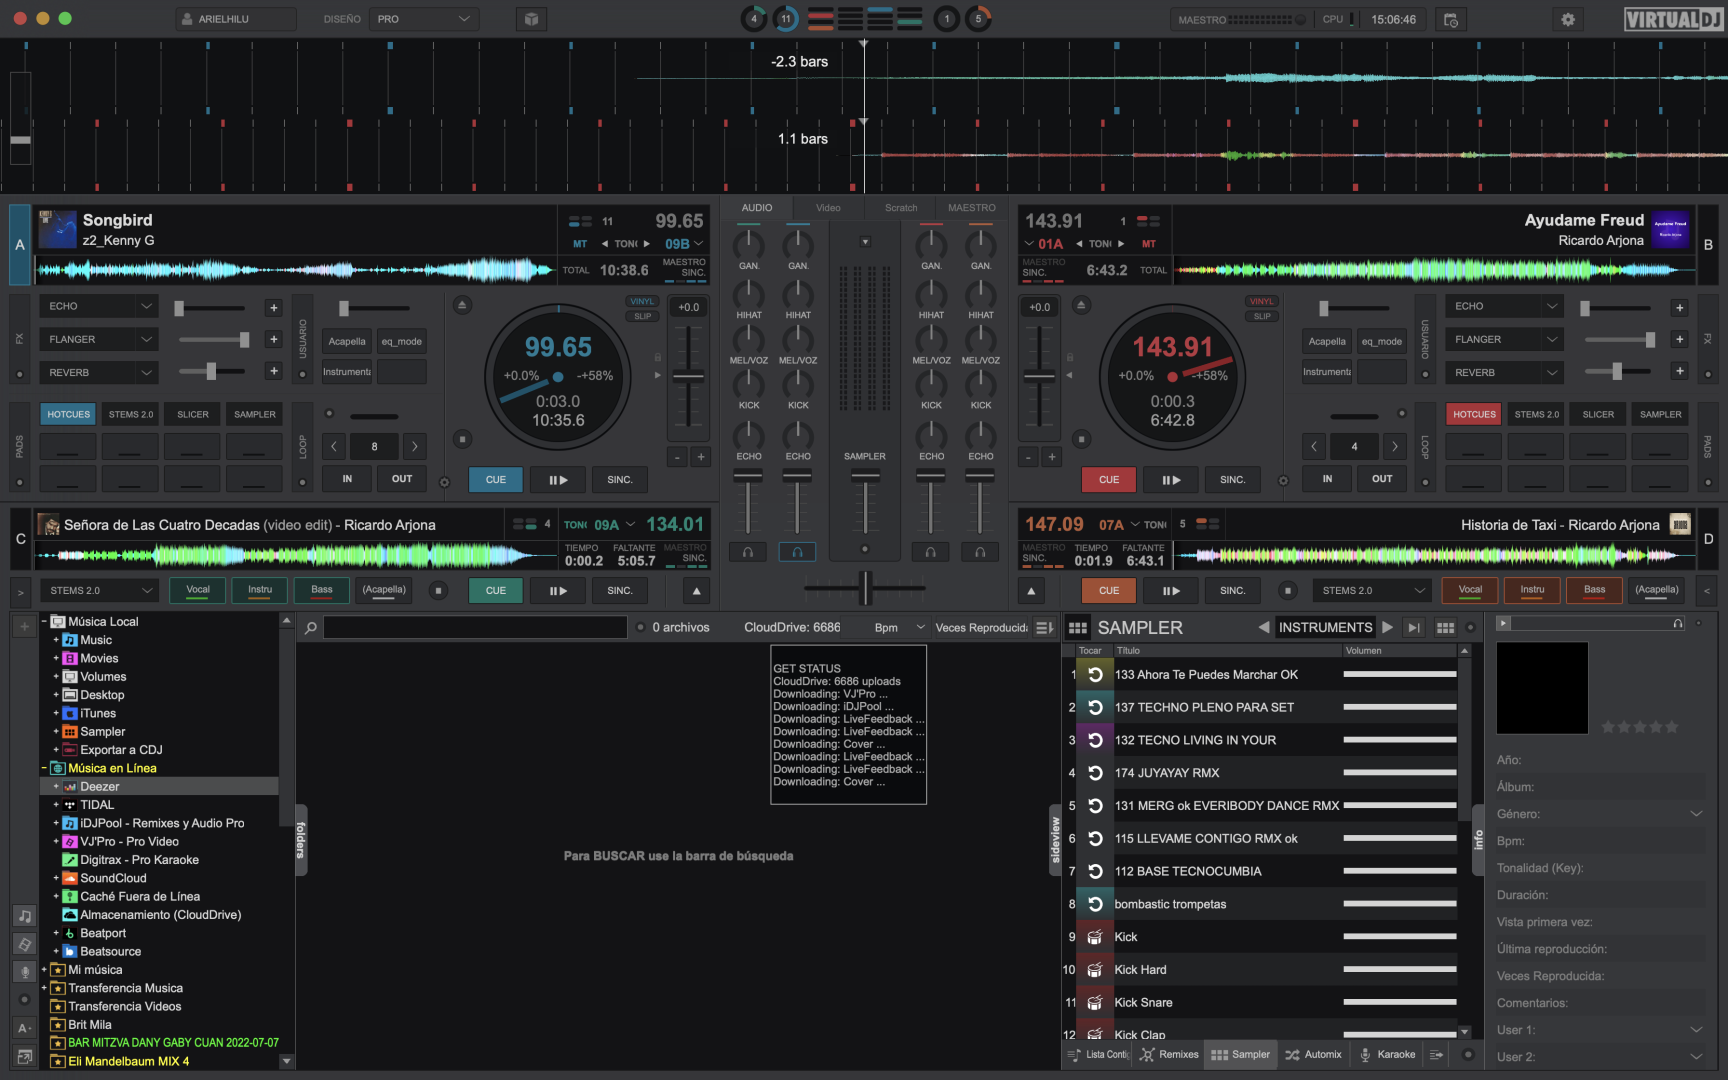Open the sampler bank grid icon next to SAMPLER
Image resolution: width=1728 pixels, height=1080 pixels.
click(x=1077, y=628)
